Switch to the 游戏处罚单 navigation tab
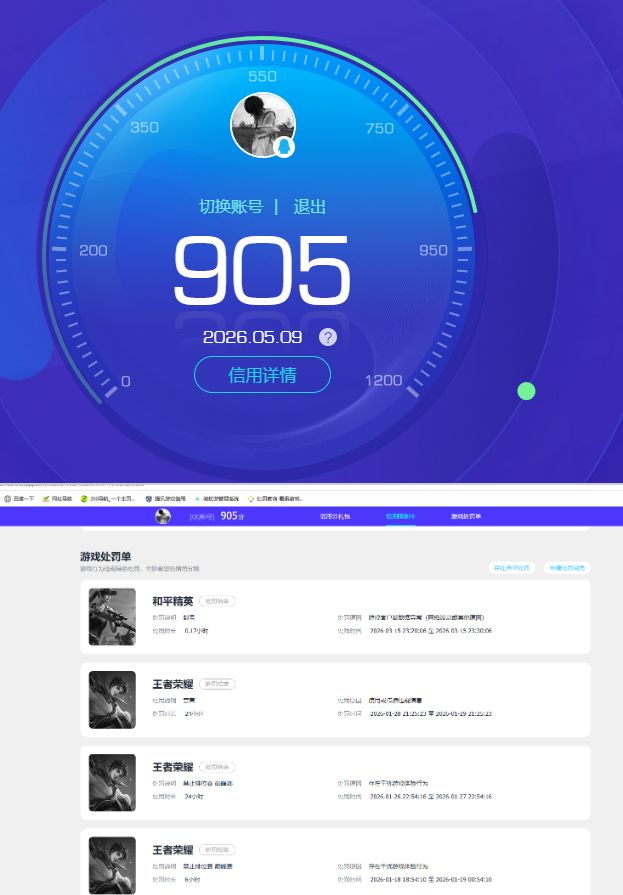Image resolution: width=623 pixels, height=895 pixels. coord(466,516)
